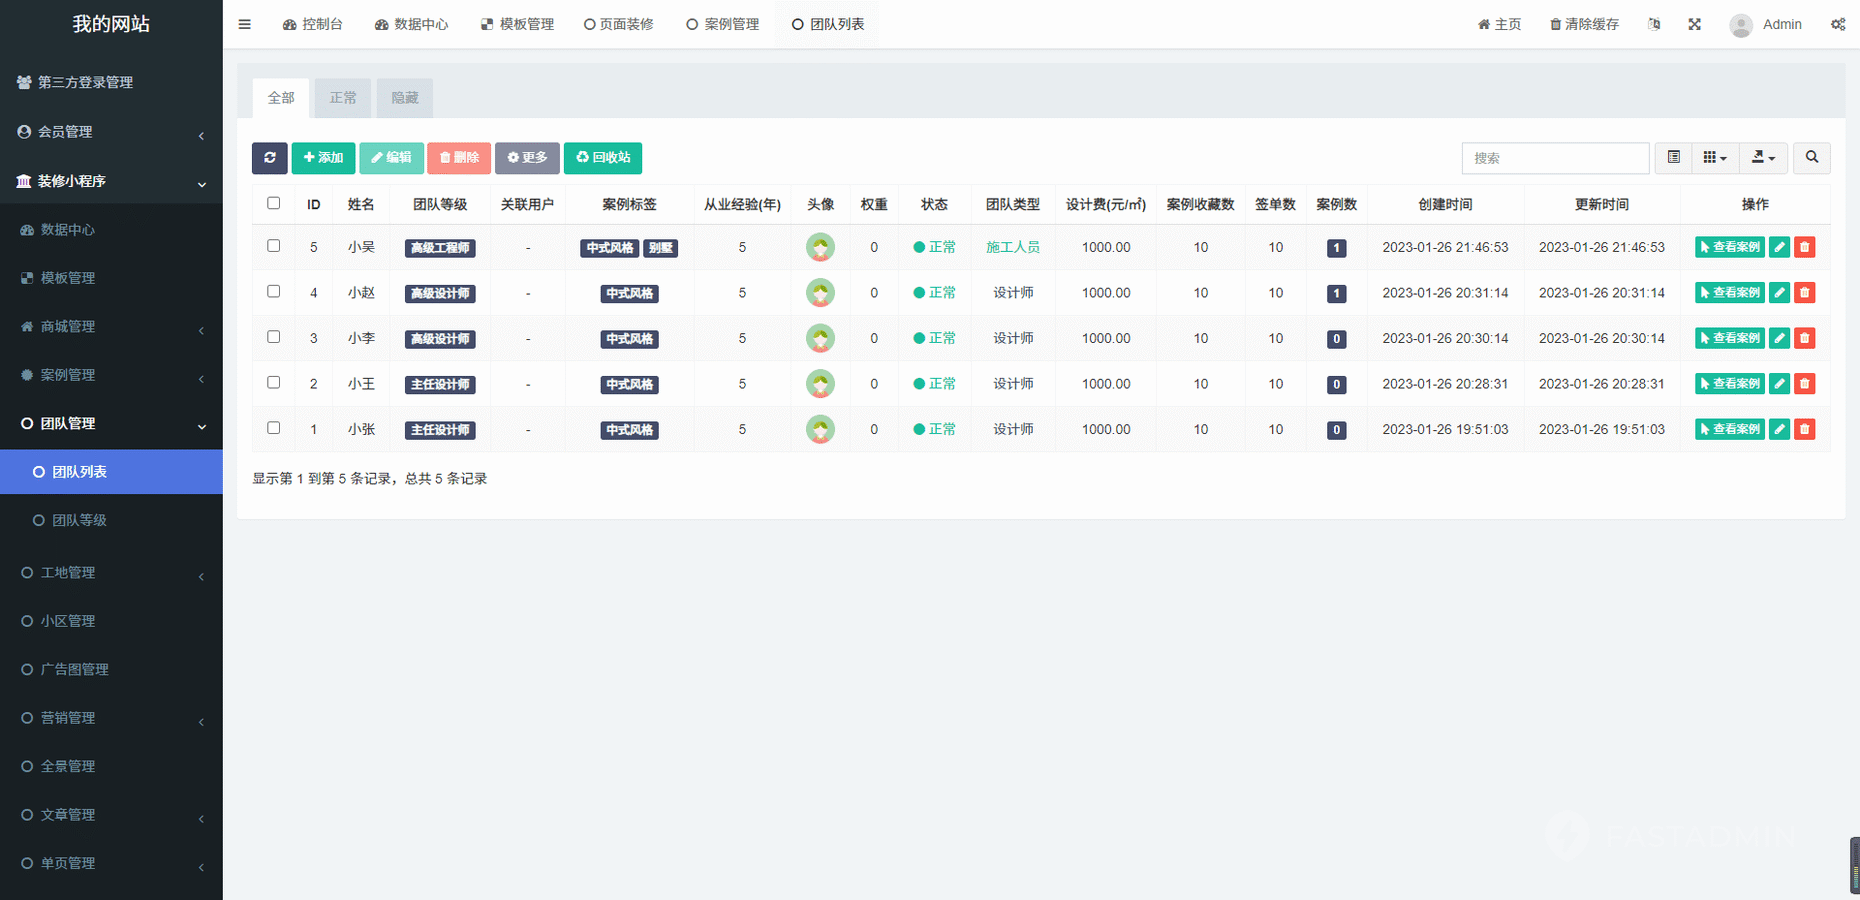
Task: Open the 团队等级 sidebar item
Action: (80, 520)
